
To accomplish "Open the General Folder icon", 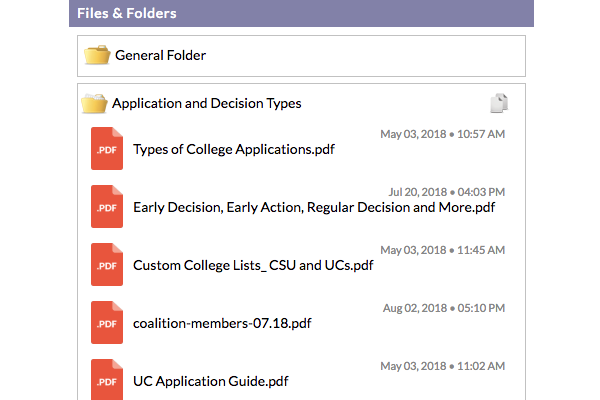I will pos(97,55).
